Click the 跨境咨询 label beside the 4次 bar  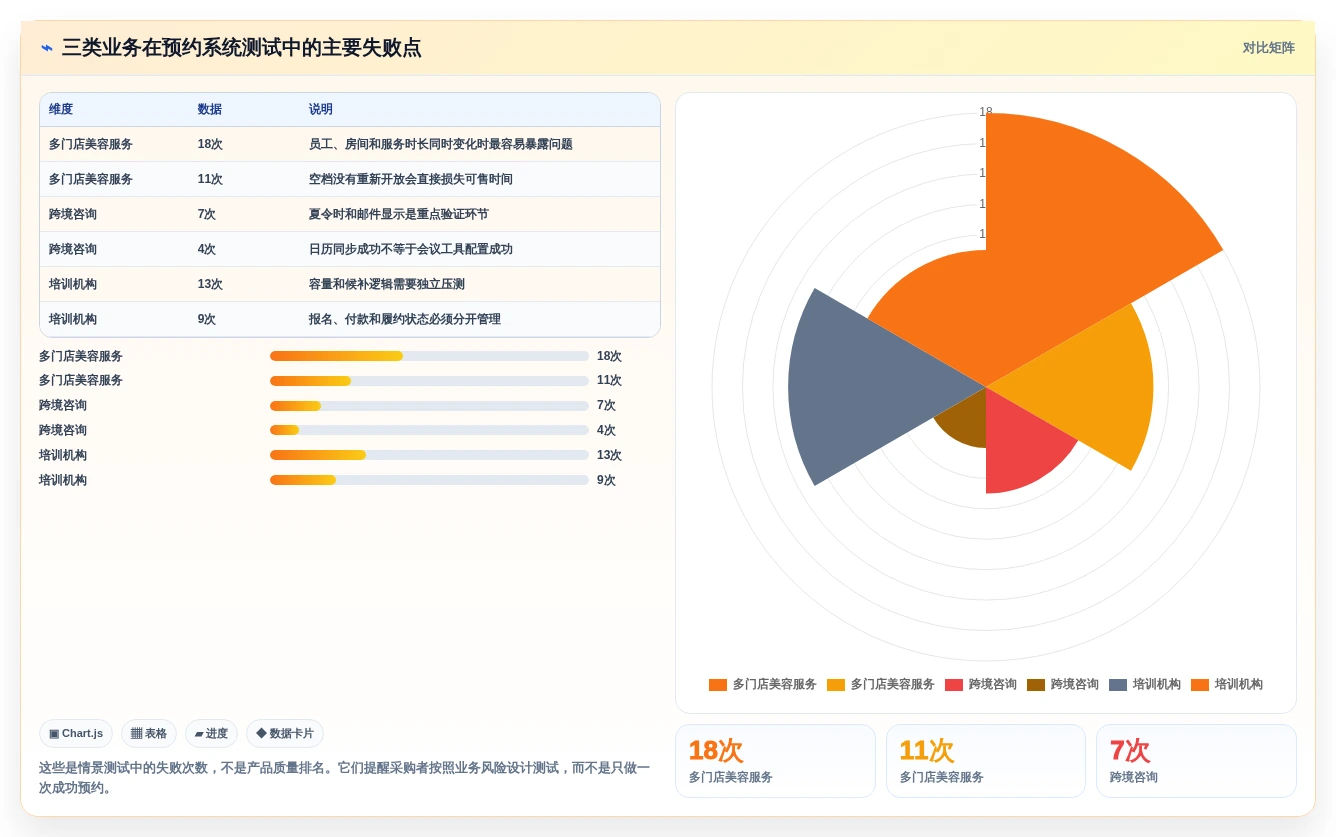click(x=63, y=430)
